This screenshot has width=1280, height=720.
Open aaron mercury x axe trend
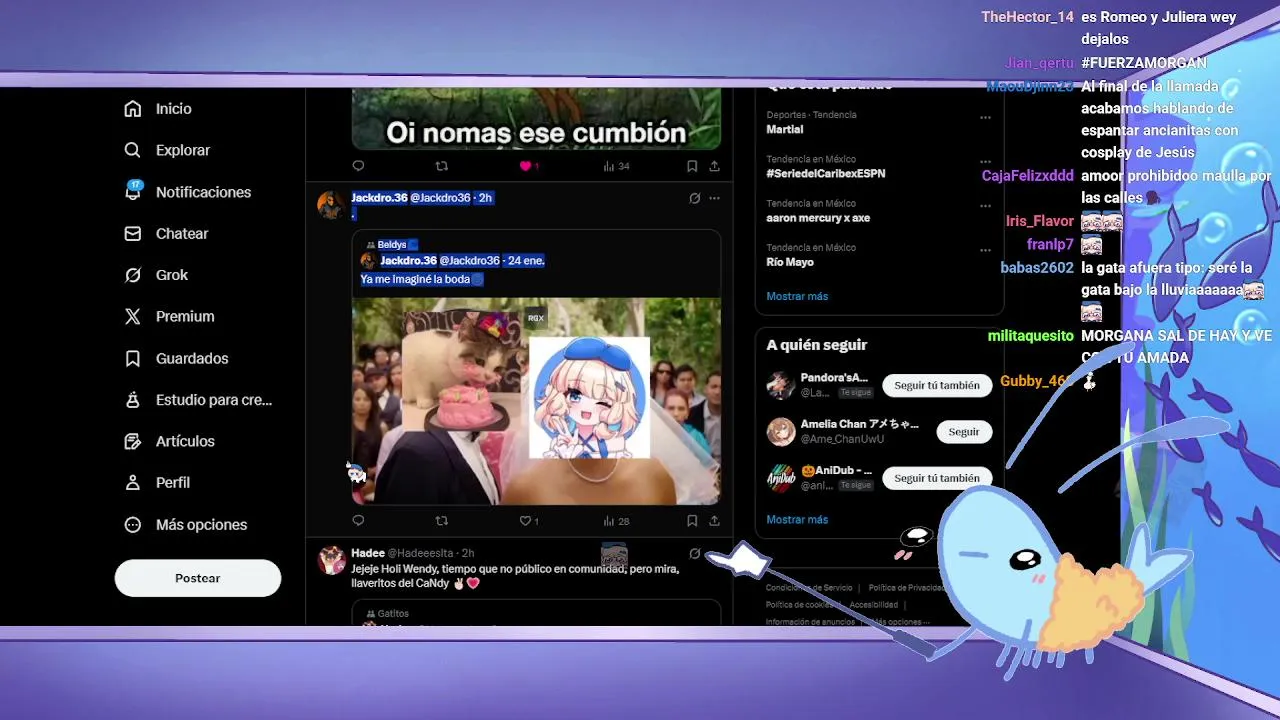click(x=818, y=218)
